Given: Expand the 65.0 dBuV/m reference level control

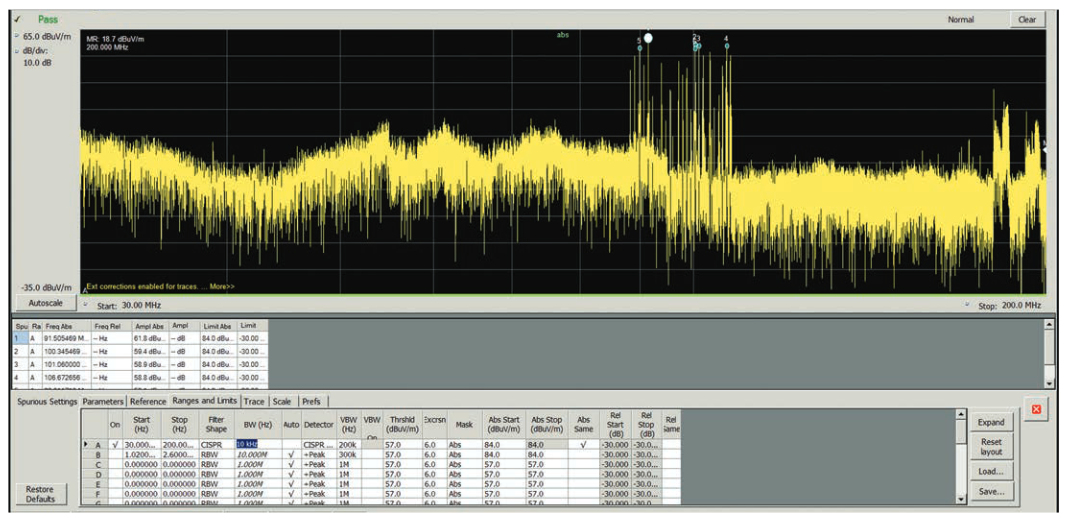Looking at the screenshot, I should (17, 37).
